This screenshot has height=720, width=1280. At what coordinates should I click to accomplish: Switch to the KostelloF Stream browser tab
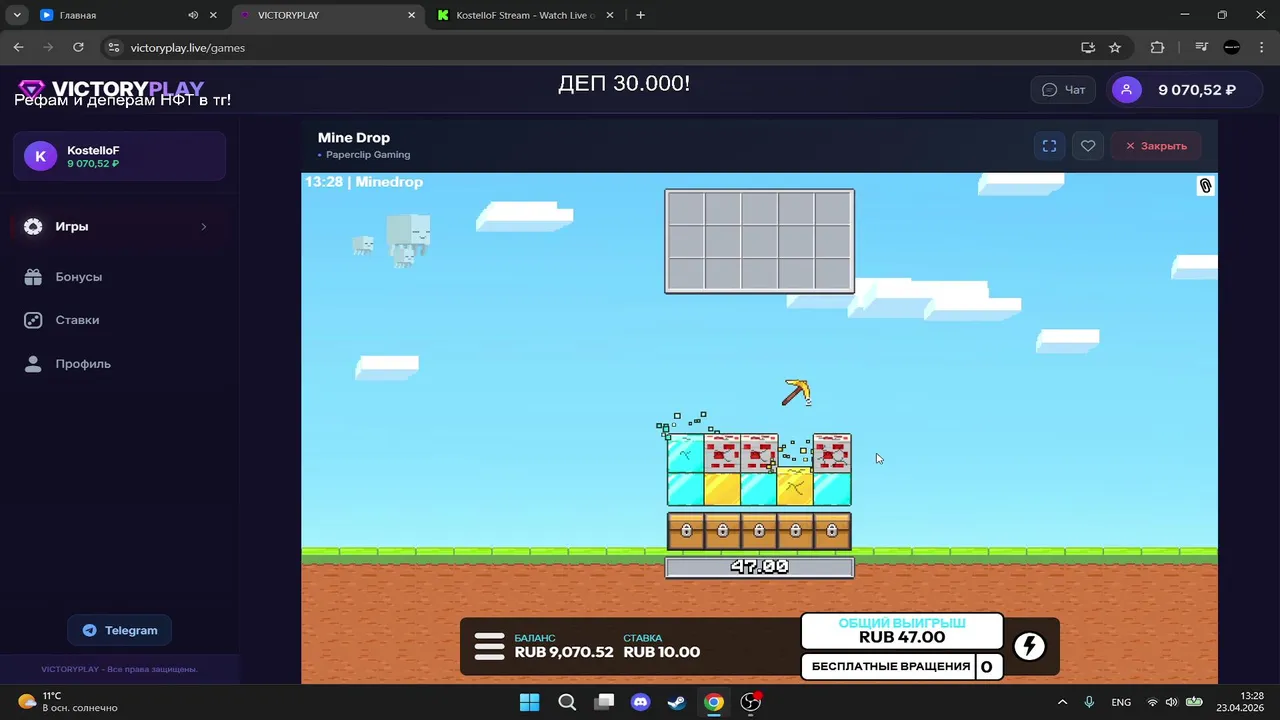(524, 15)
